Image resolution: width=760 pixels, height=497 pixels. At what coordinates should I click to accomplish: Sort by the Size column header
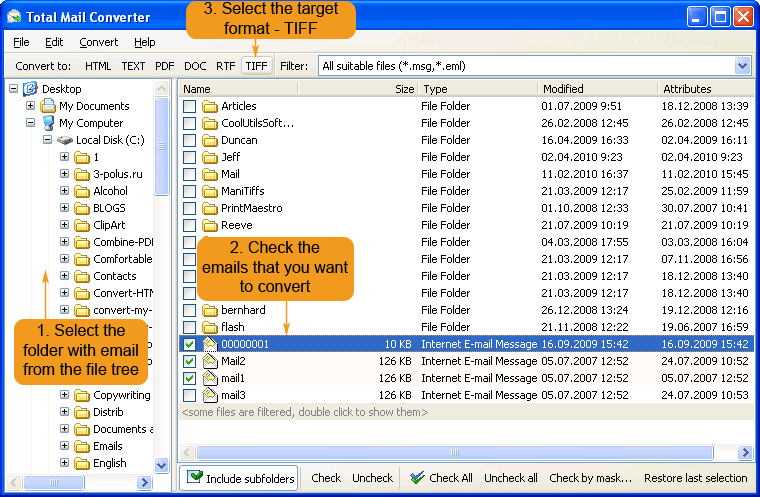point(357,89)
